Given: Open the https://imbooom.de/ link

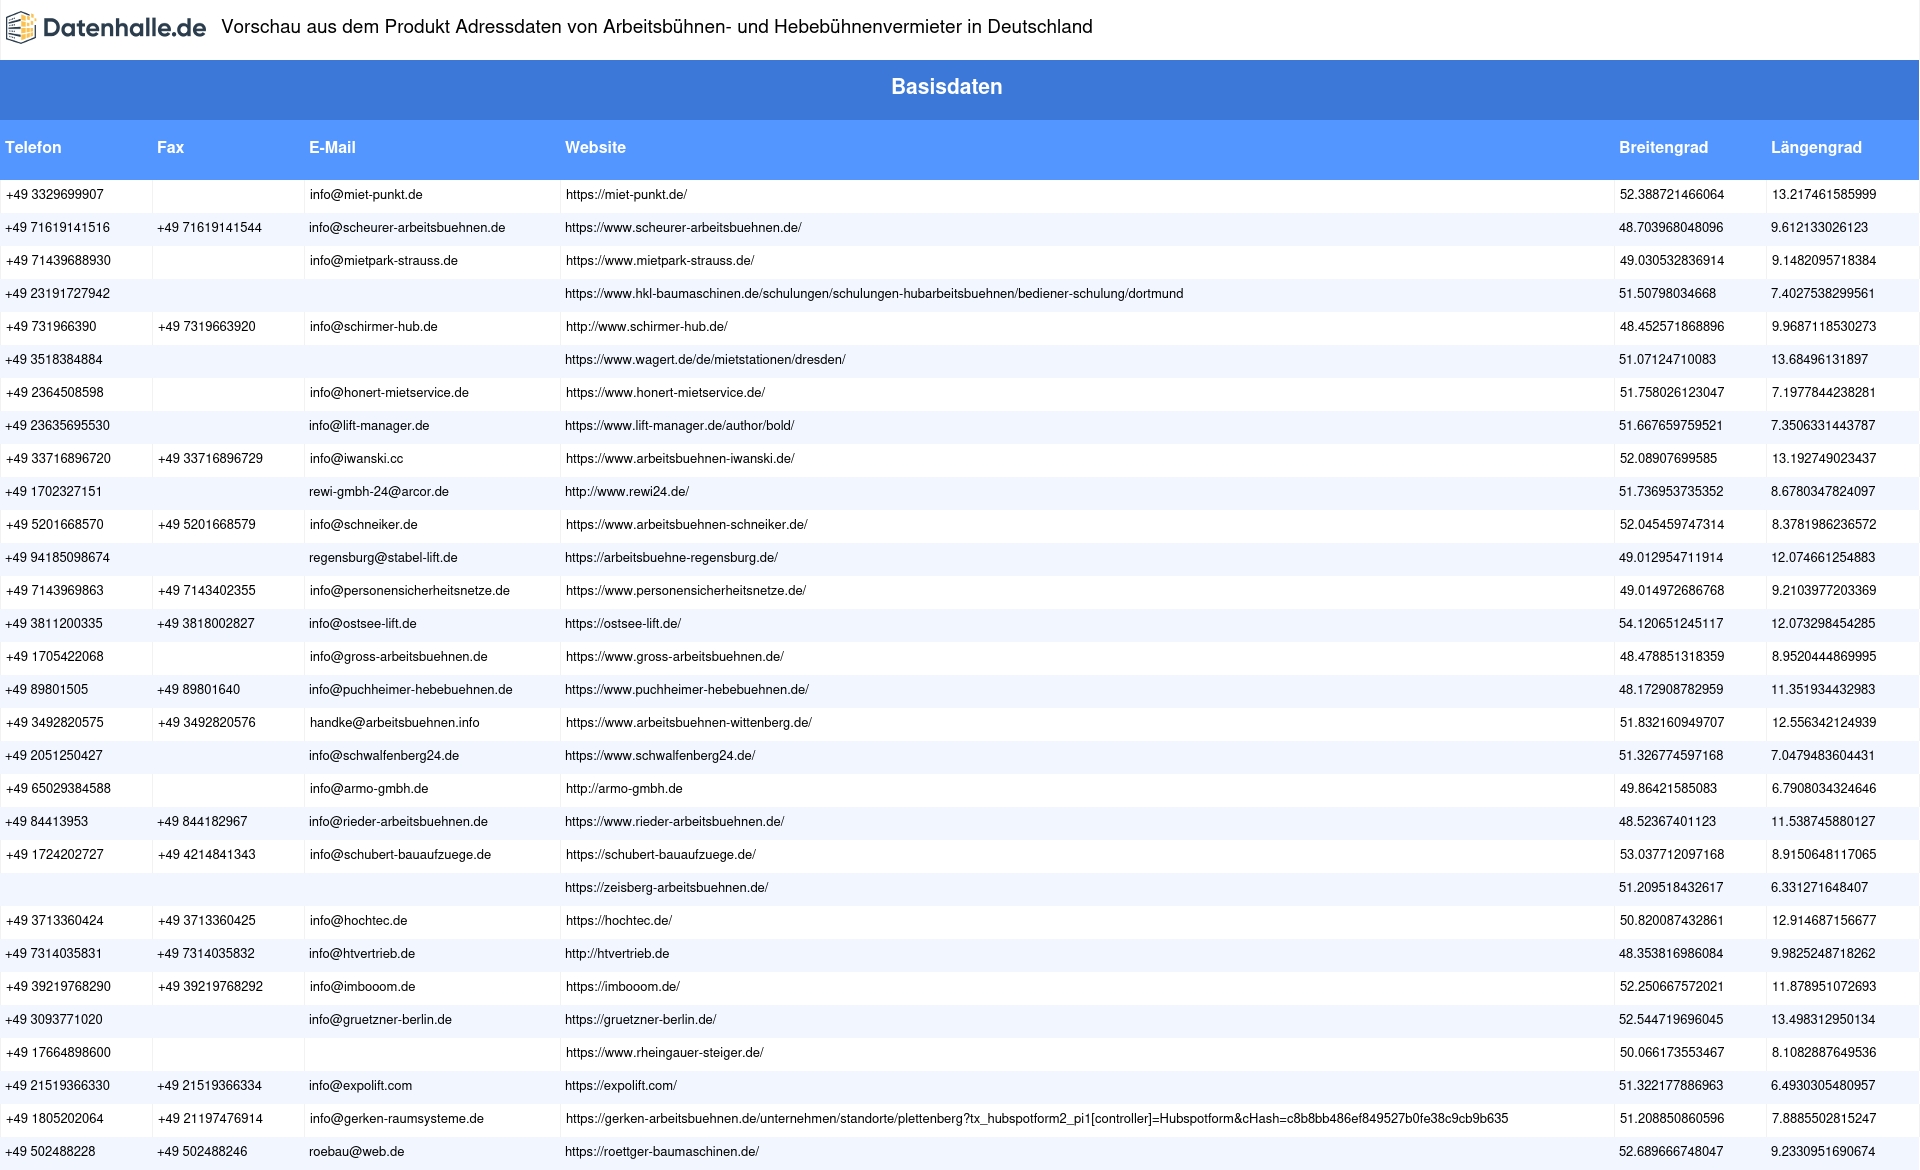Looking at the screenshot, I should pyautogui.click(x=622, y=987).
